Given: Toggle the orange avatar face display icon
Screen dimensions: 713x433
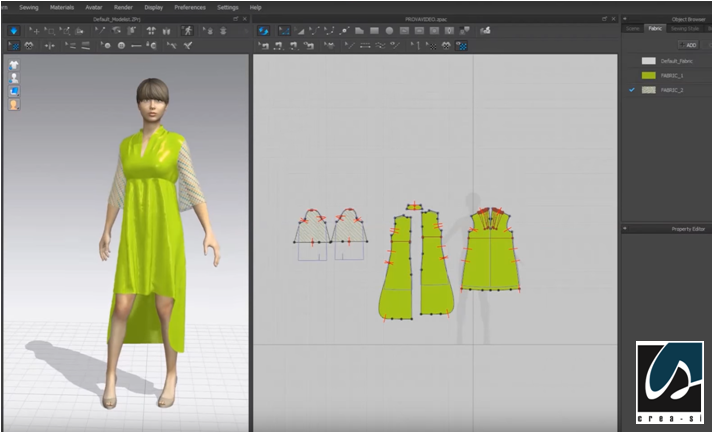Looking at the screenshot, I should coord(14,104).
